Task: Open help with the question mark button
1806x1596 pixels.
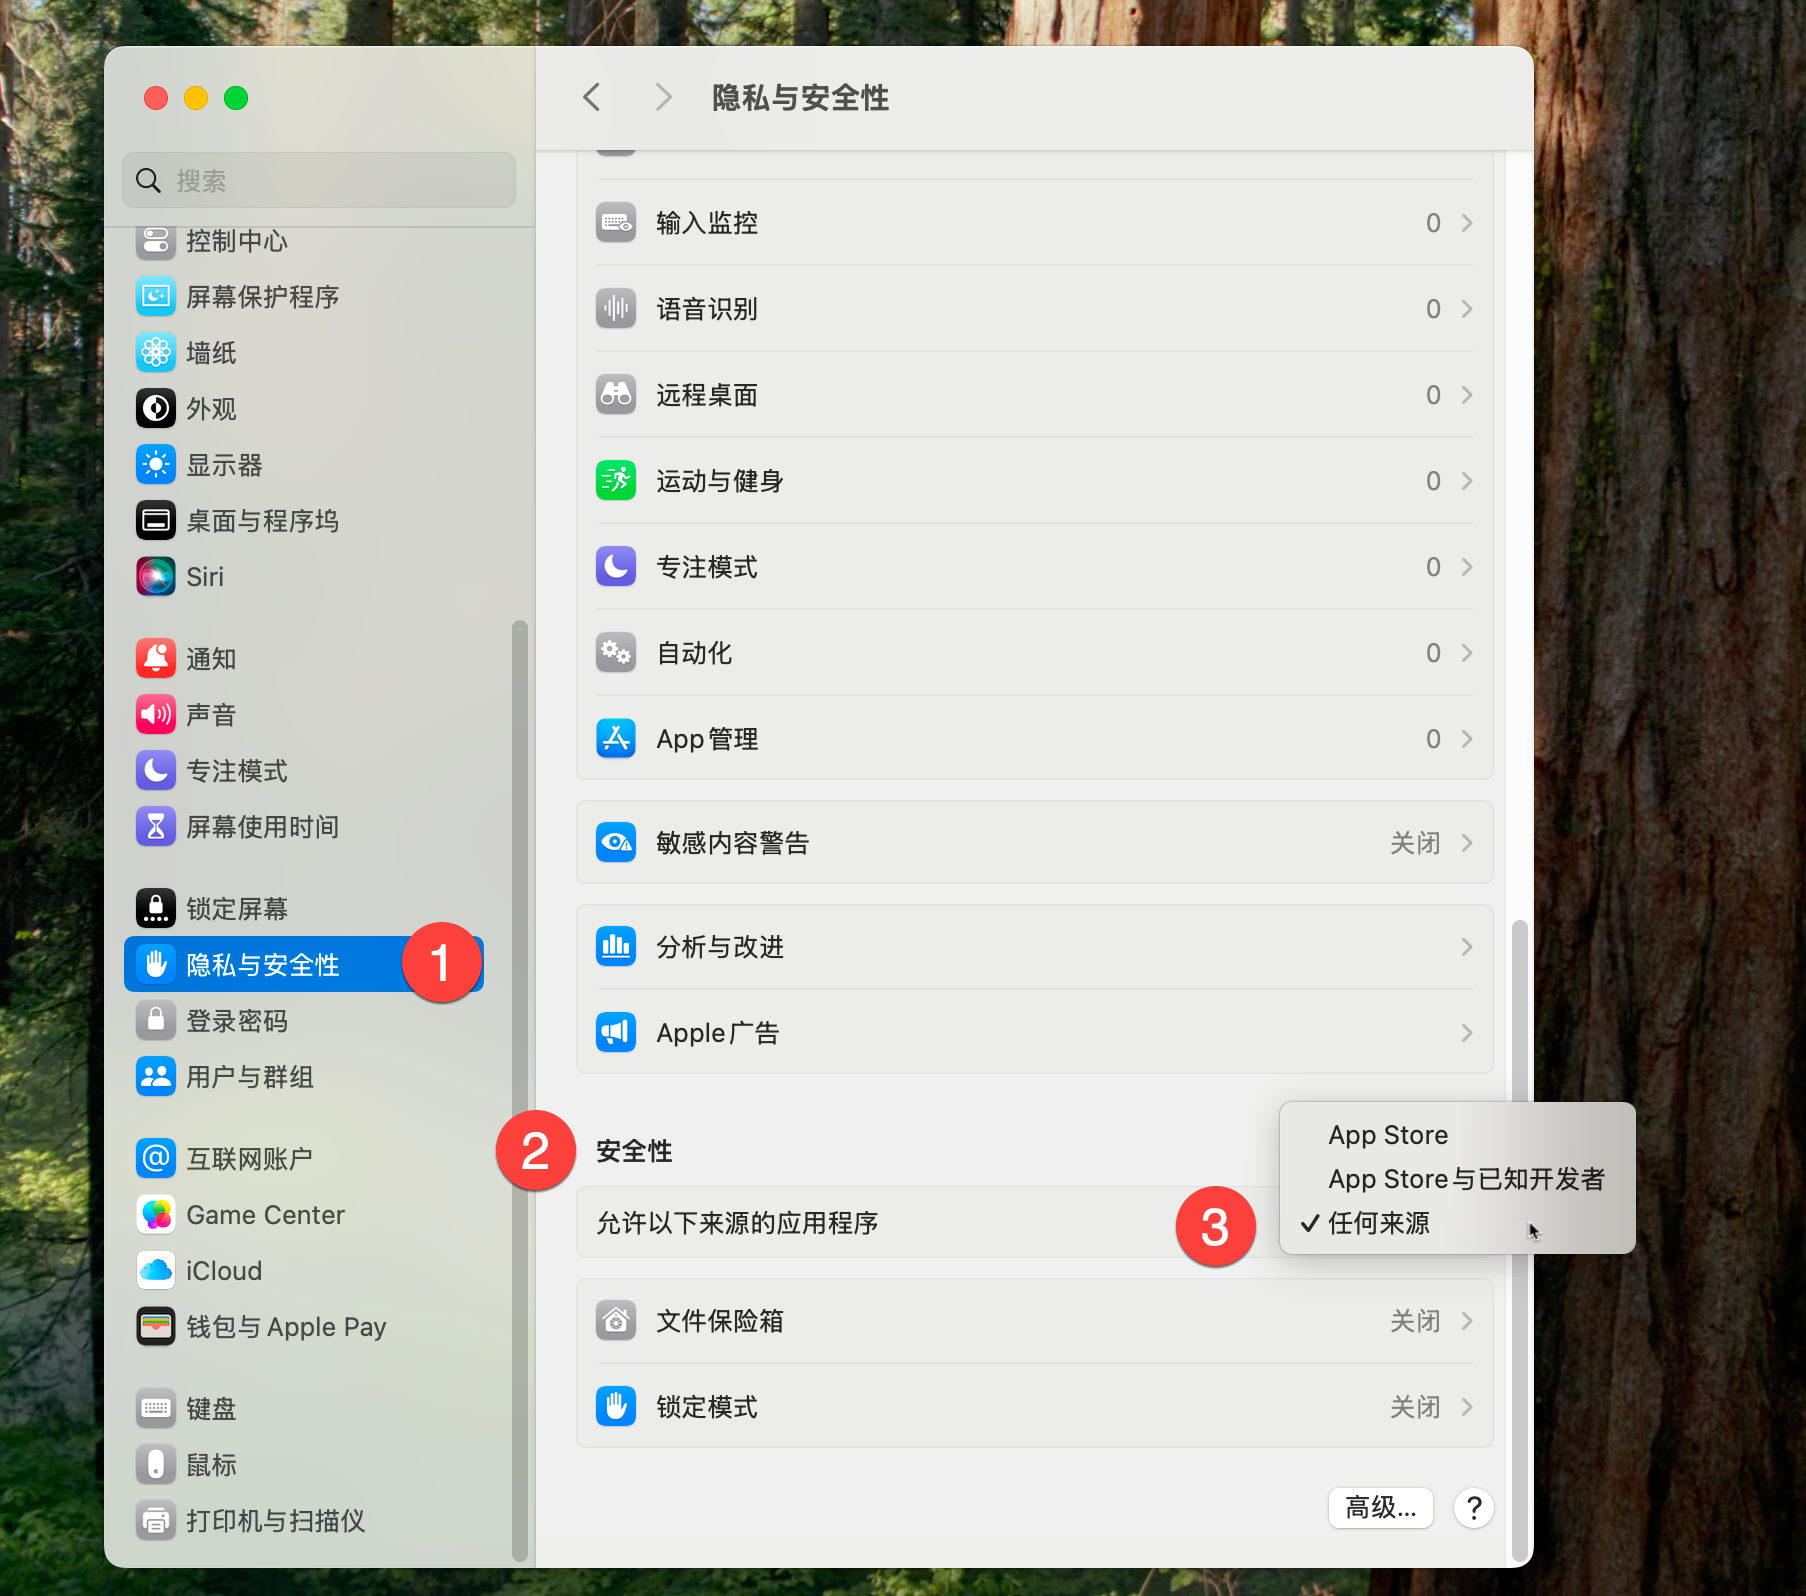Action: [x=1474, y=1508]
